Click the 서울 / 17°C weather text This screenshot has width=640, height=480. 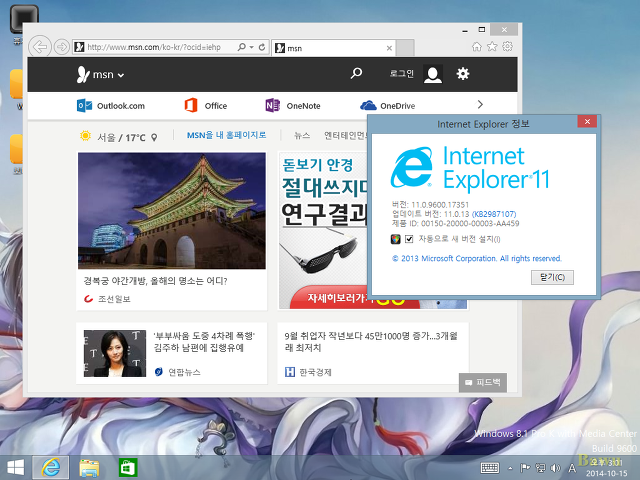121,138
